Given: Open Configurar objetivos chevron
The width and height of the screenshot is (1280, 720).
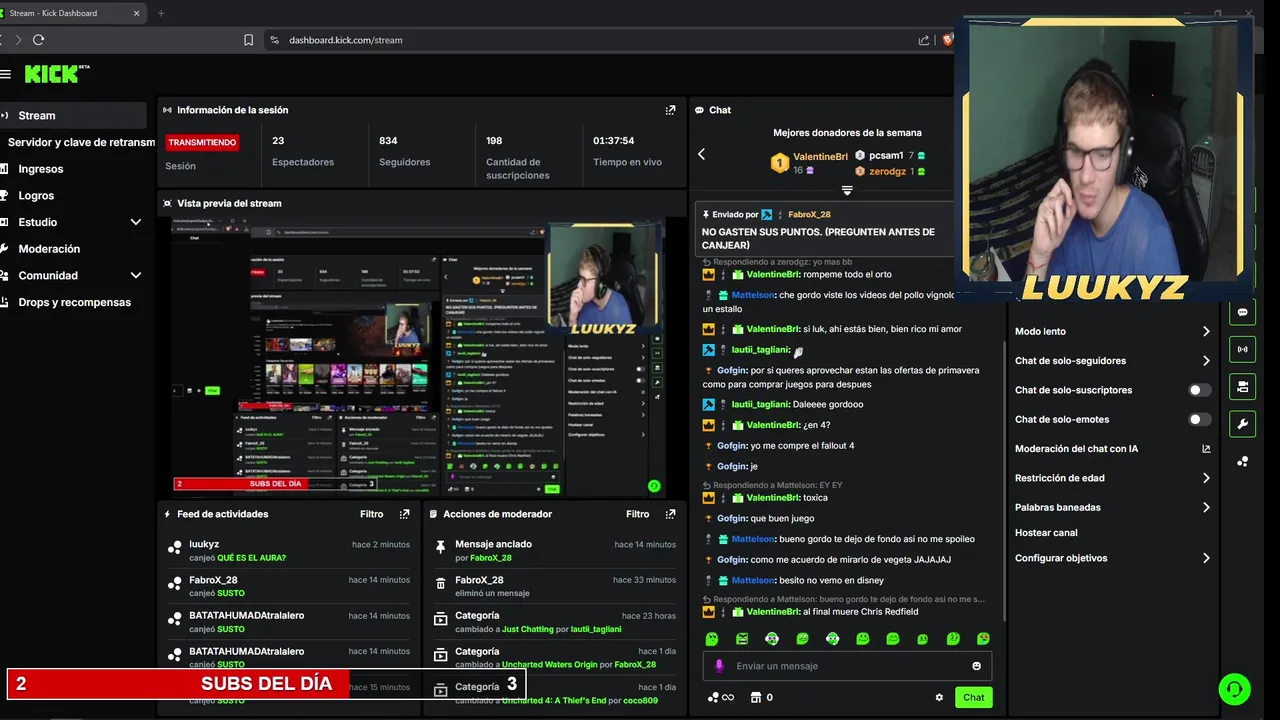Looking at the screenshot, I should [x=1206, y=558].
